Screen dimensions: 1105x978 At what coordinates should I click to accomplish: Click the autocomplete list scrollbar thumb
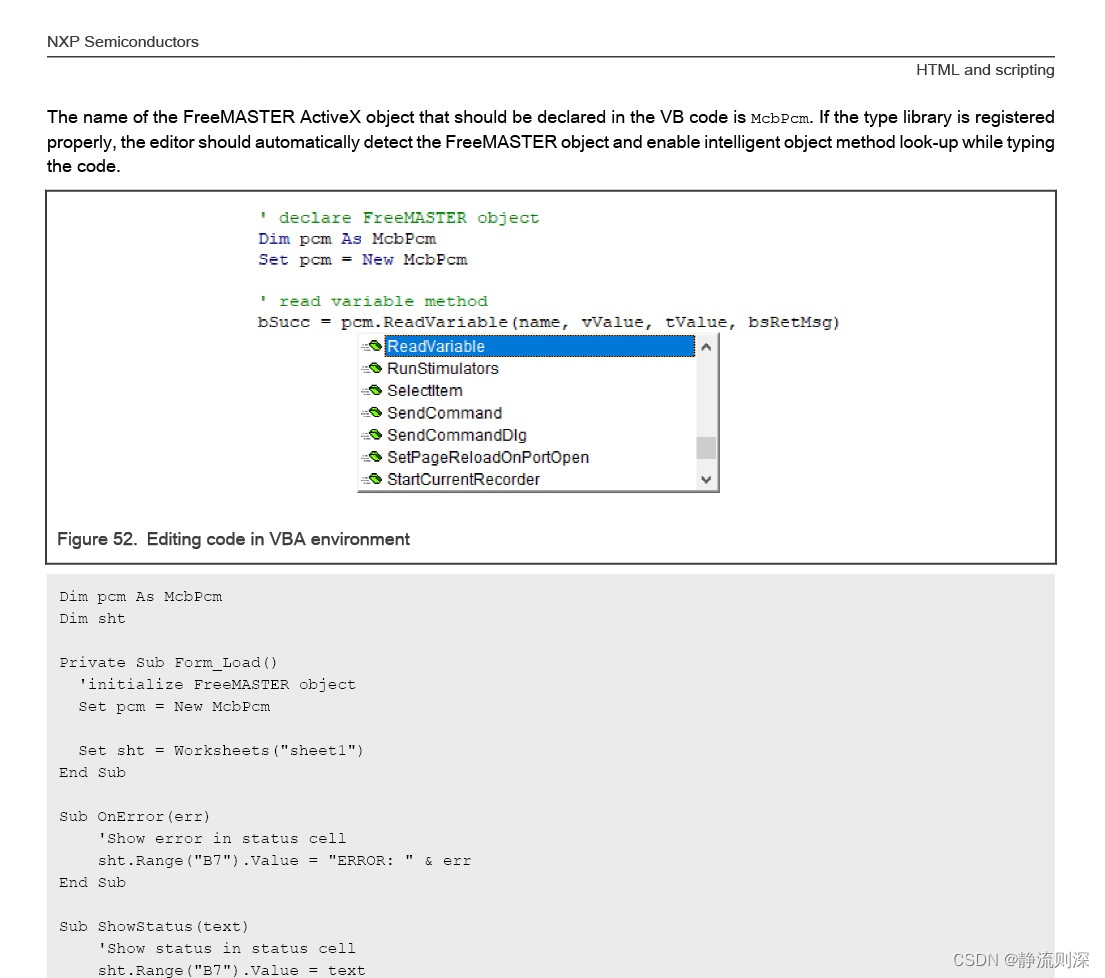click(706, 447)
